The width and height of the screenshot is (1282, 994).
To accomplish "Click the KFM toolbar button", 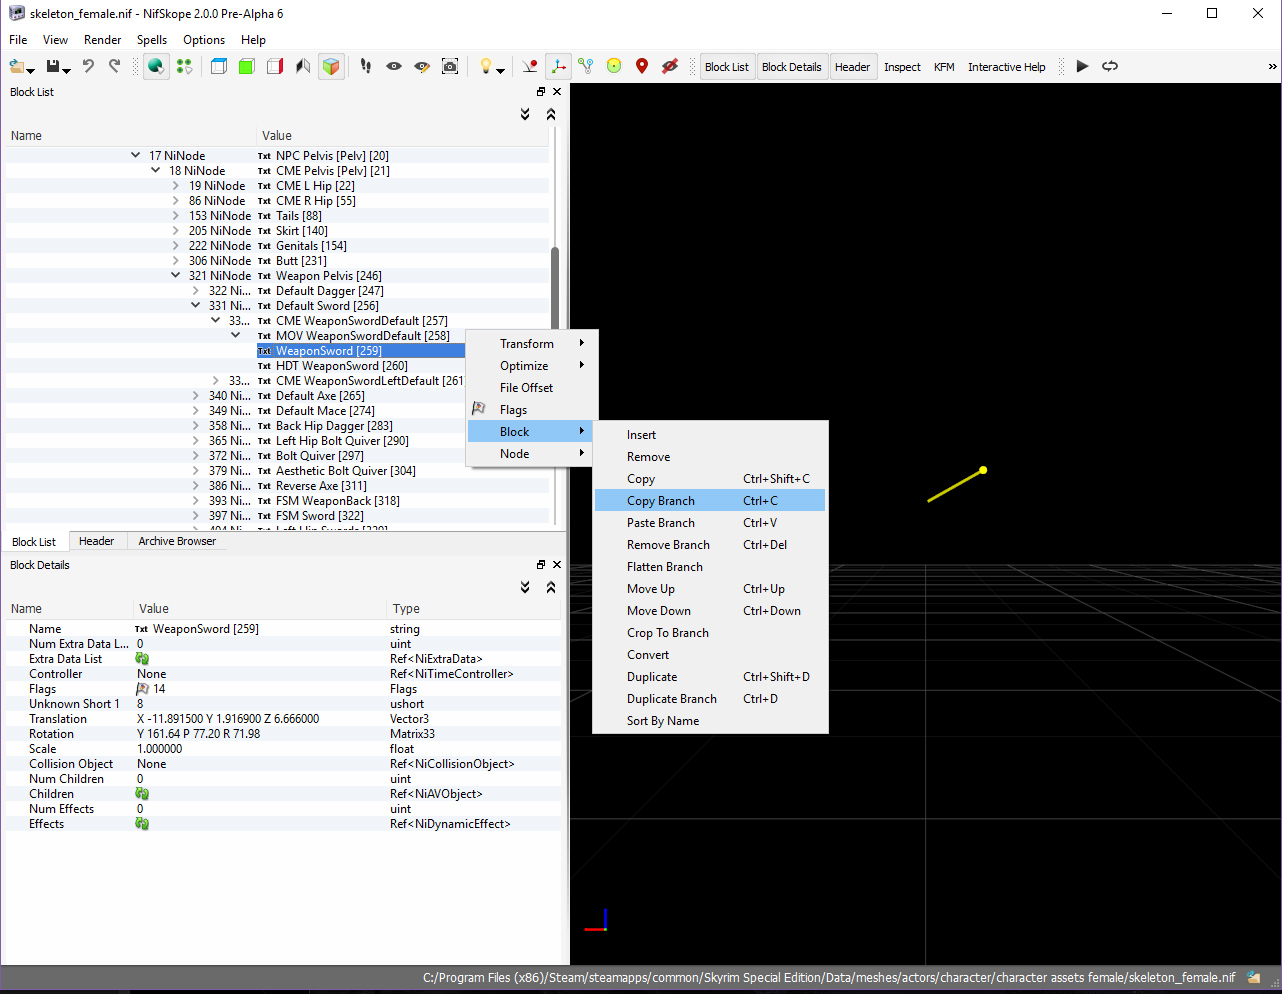I will pyautogui.click(x=944, y=67).
